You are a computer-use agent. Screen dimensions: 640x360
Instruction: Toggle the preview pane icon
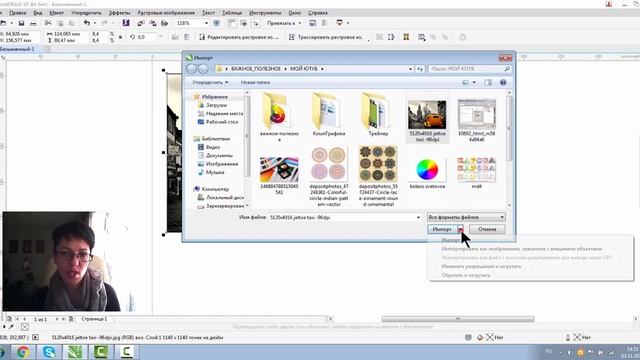pos(488,82)
